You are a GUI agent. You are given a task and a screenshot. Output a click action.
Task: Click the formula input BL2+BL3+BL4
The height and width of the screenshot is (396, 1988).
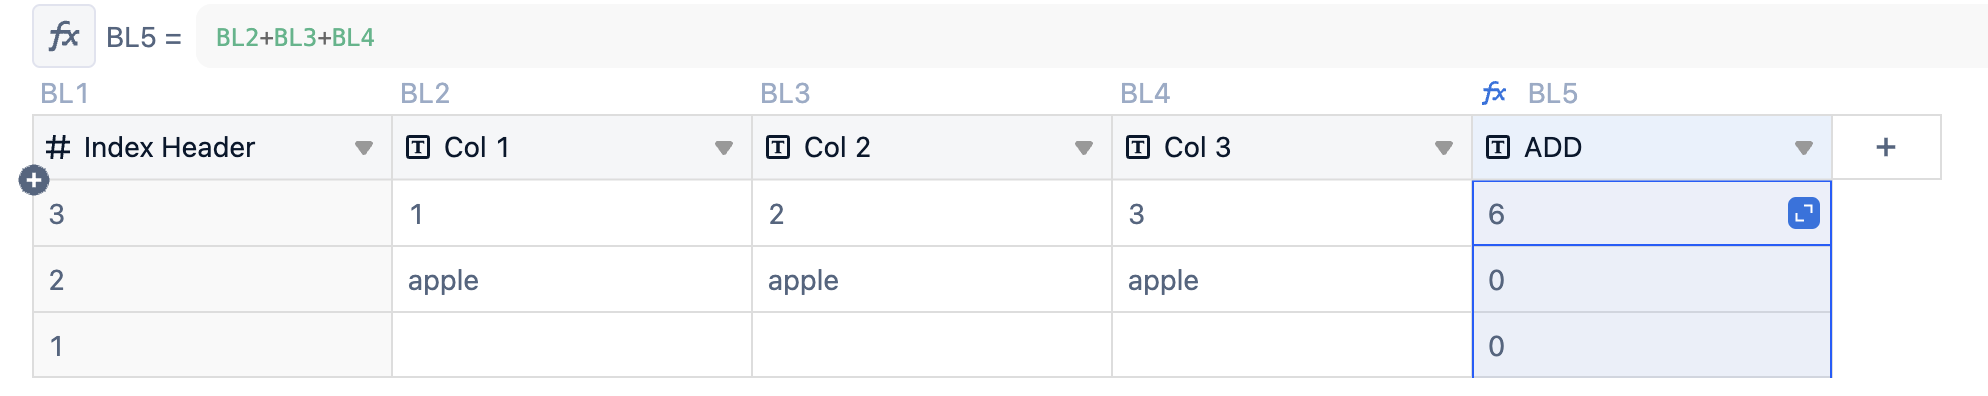[x=1092, y=37]
